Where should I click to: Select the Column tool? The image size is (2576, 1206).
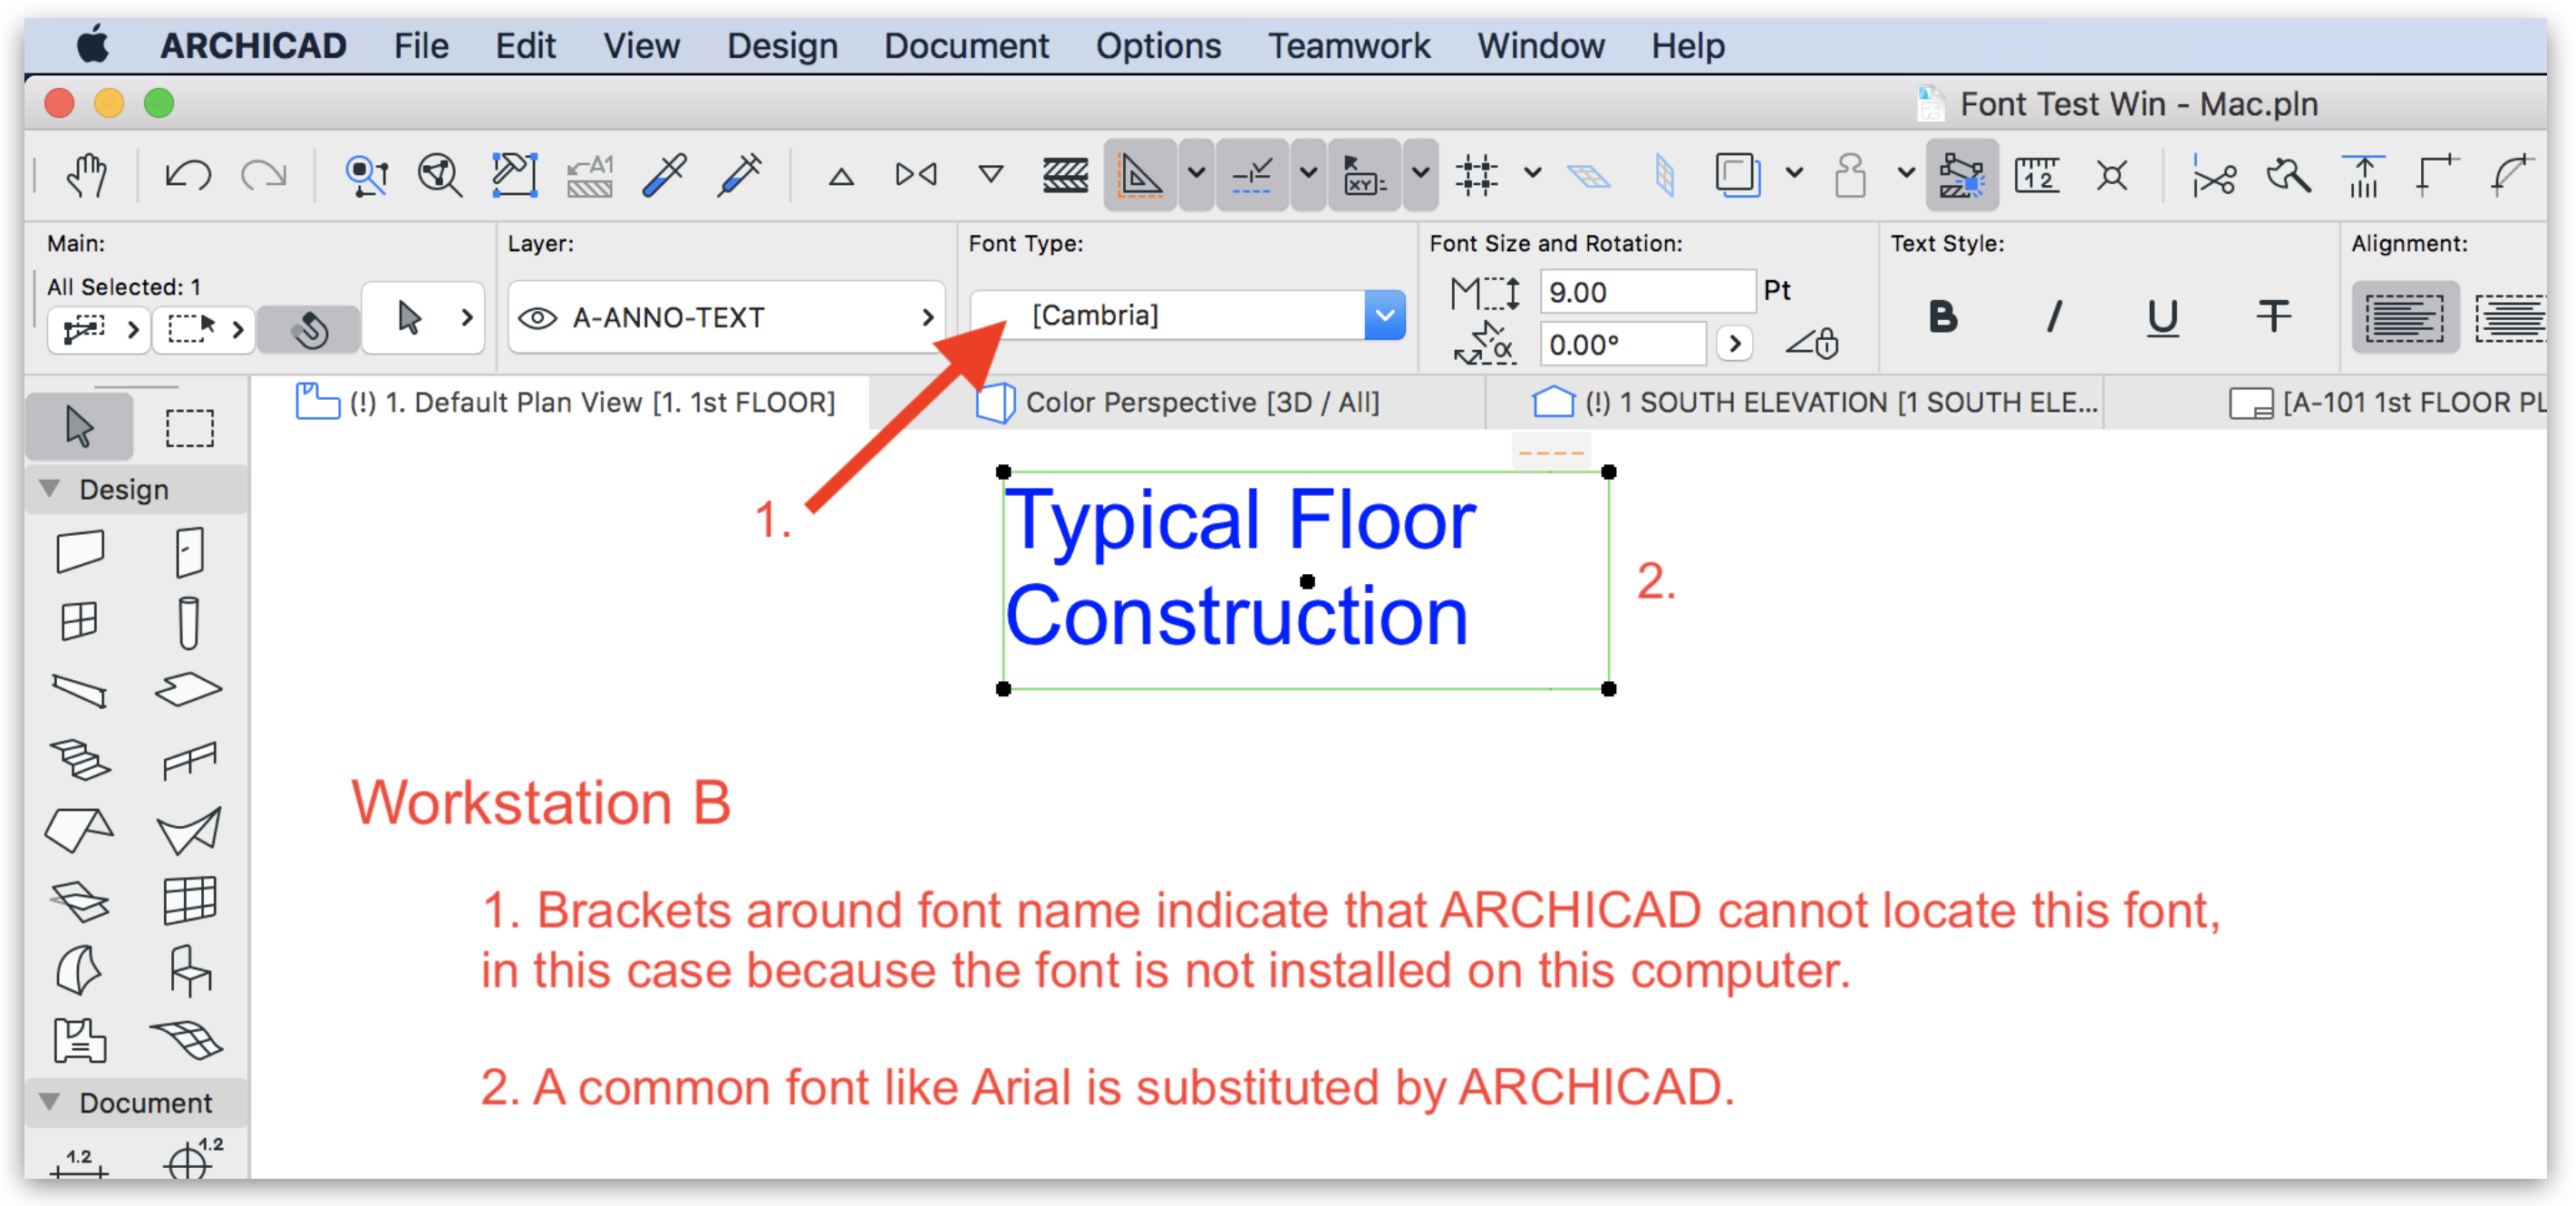coord(189,622)
